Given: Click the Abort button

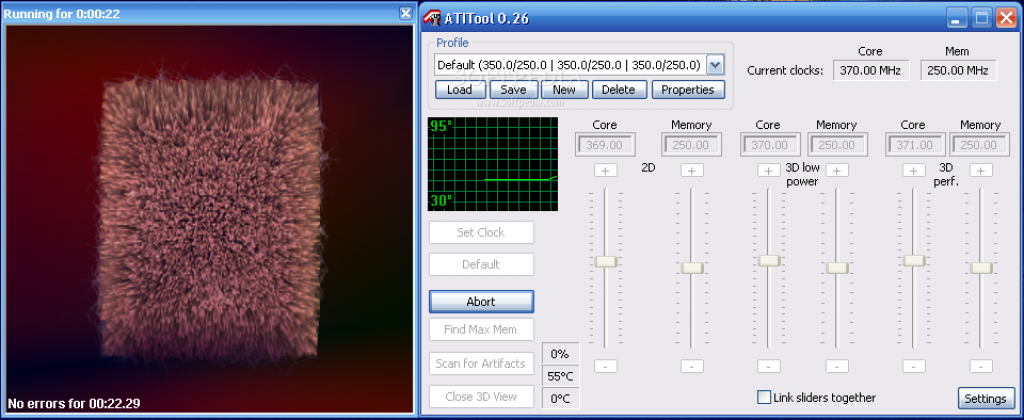Looking at the screenshot, I should 481,301.
